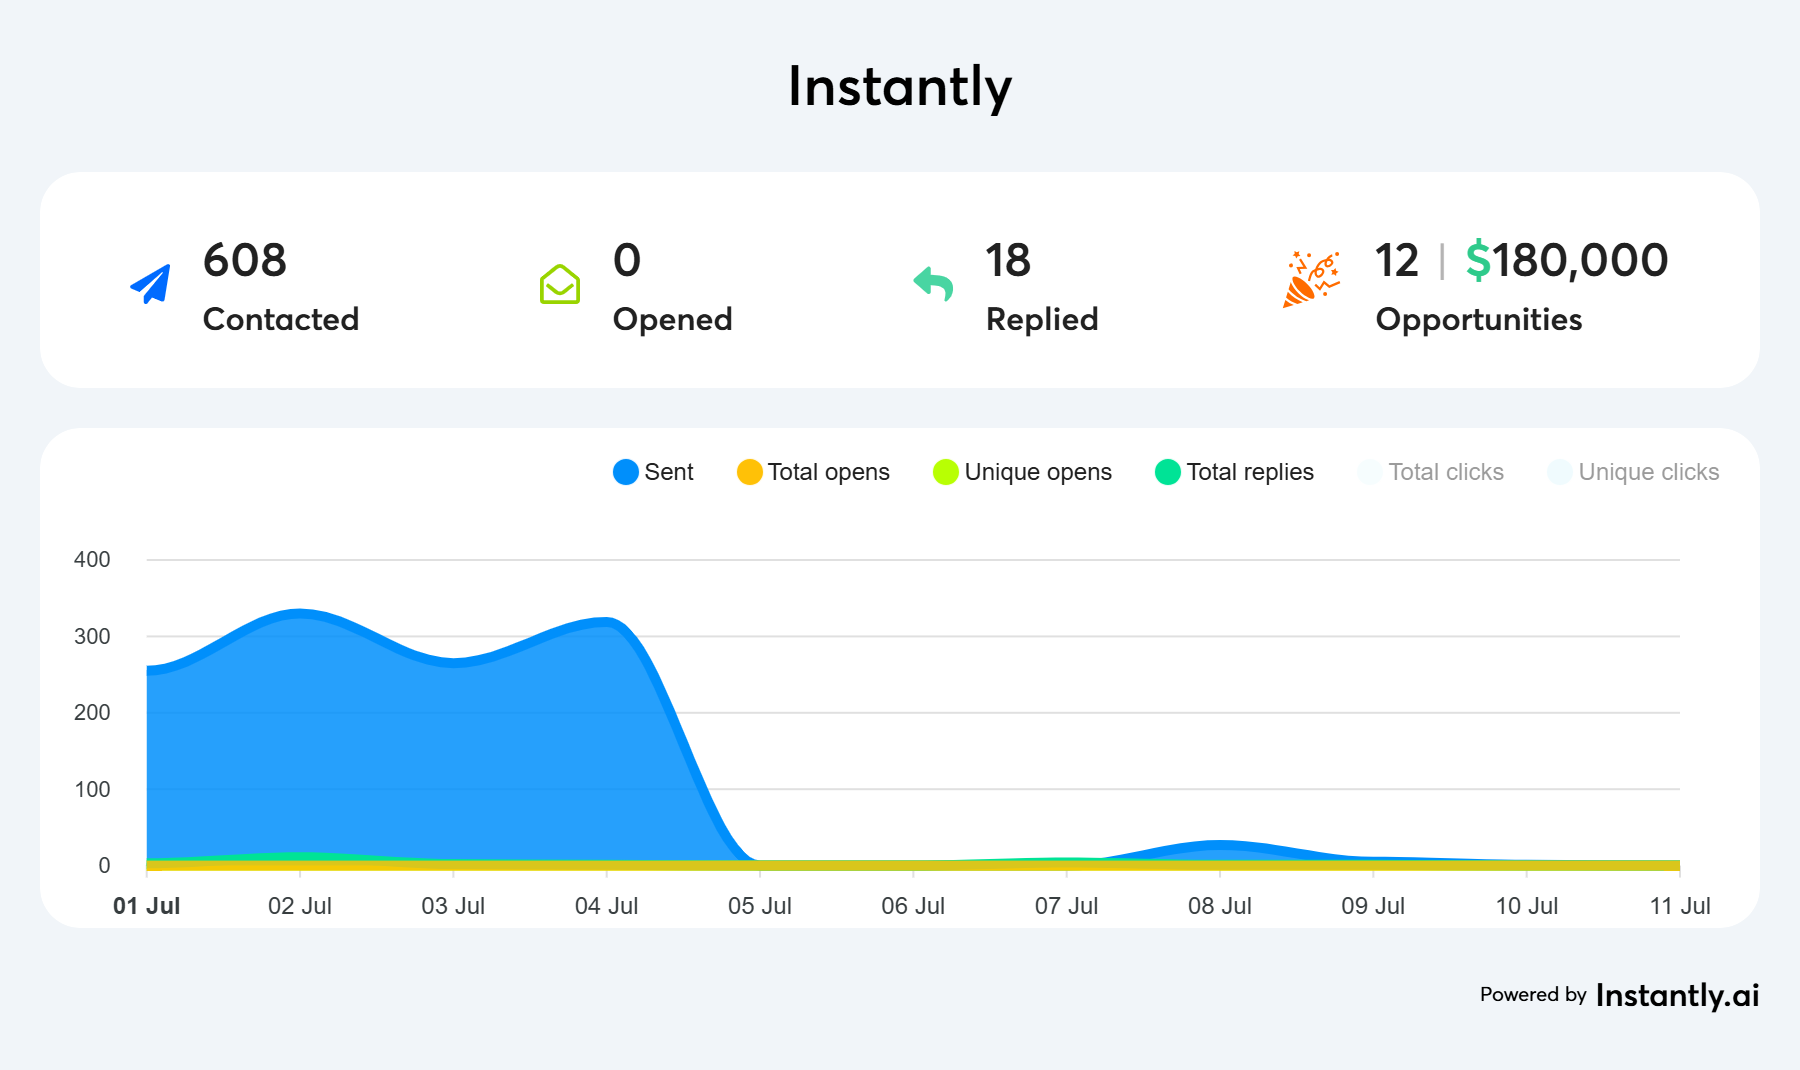Click the 608 Contacted count

pos(245,260)
